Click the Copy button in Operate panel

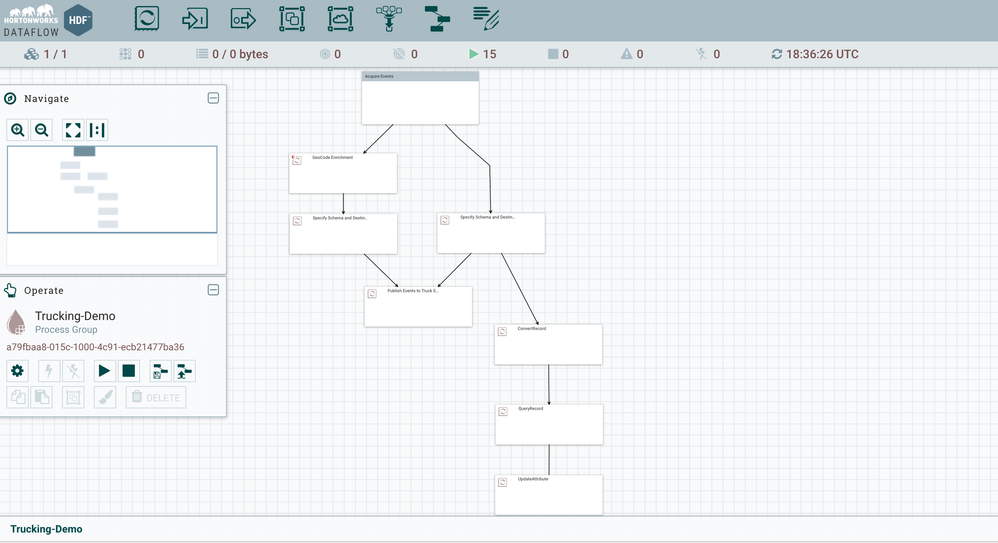tap(17, 397)
